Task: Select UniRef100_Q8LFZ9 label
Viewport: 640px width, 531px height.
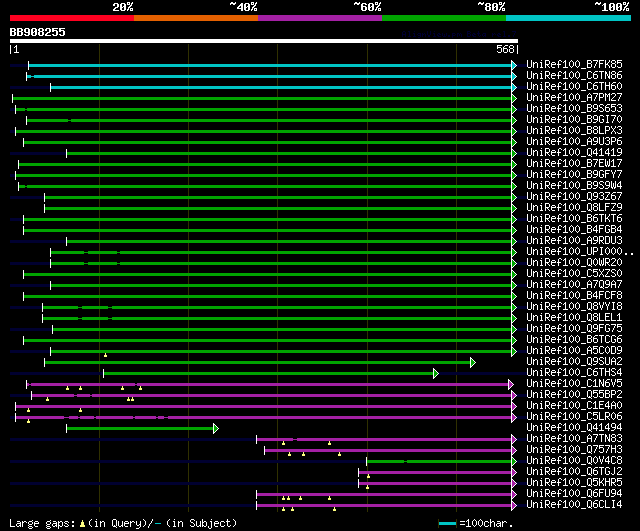Action: tap(574, 208)
